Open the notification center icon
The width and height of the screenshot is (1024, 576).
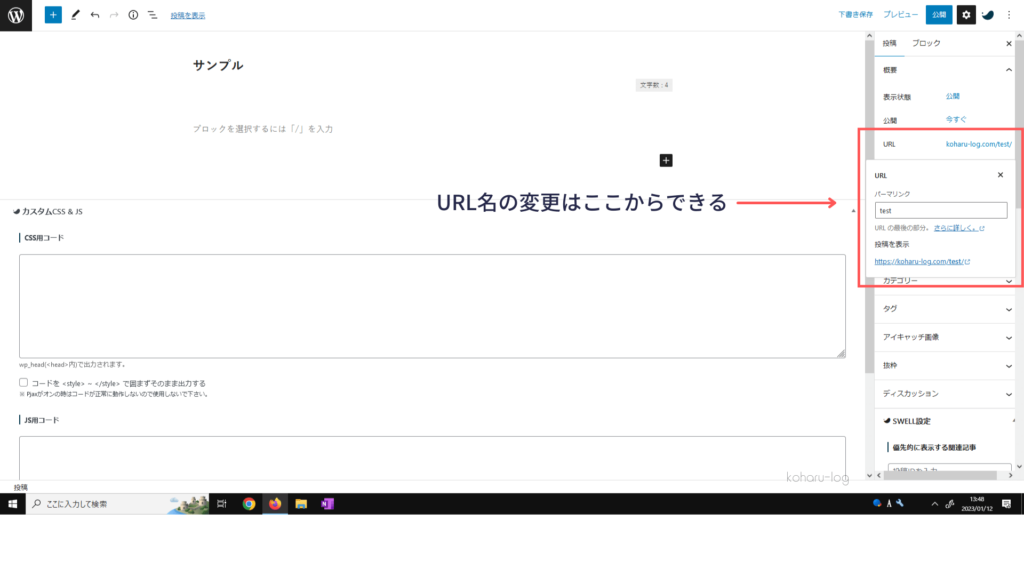click(1006, 504)
